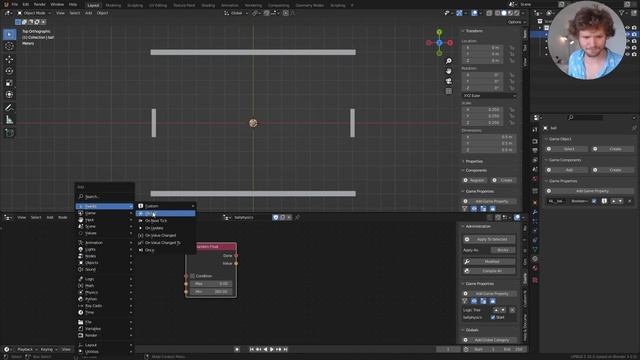Viewport: 640px width, 360px height.
Task: Select the Transform tool
Action: (x=9, y=95)
